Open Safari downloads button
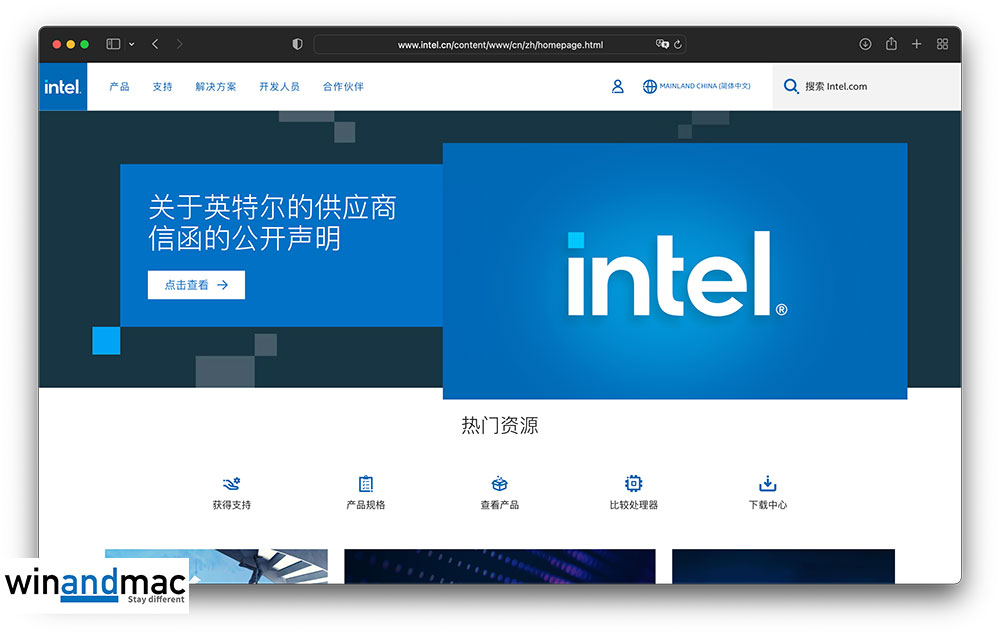This screenshot has width=1000, height=635. click(x=865, y=44)
